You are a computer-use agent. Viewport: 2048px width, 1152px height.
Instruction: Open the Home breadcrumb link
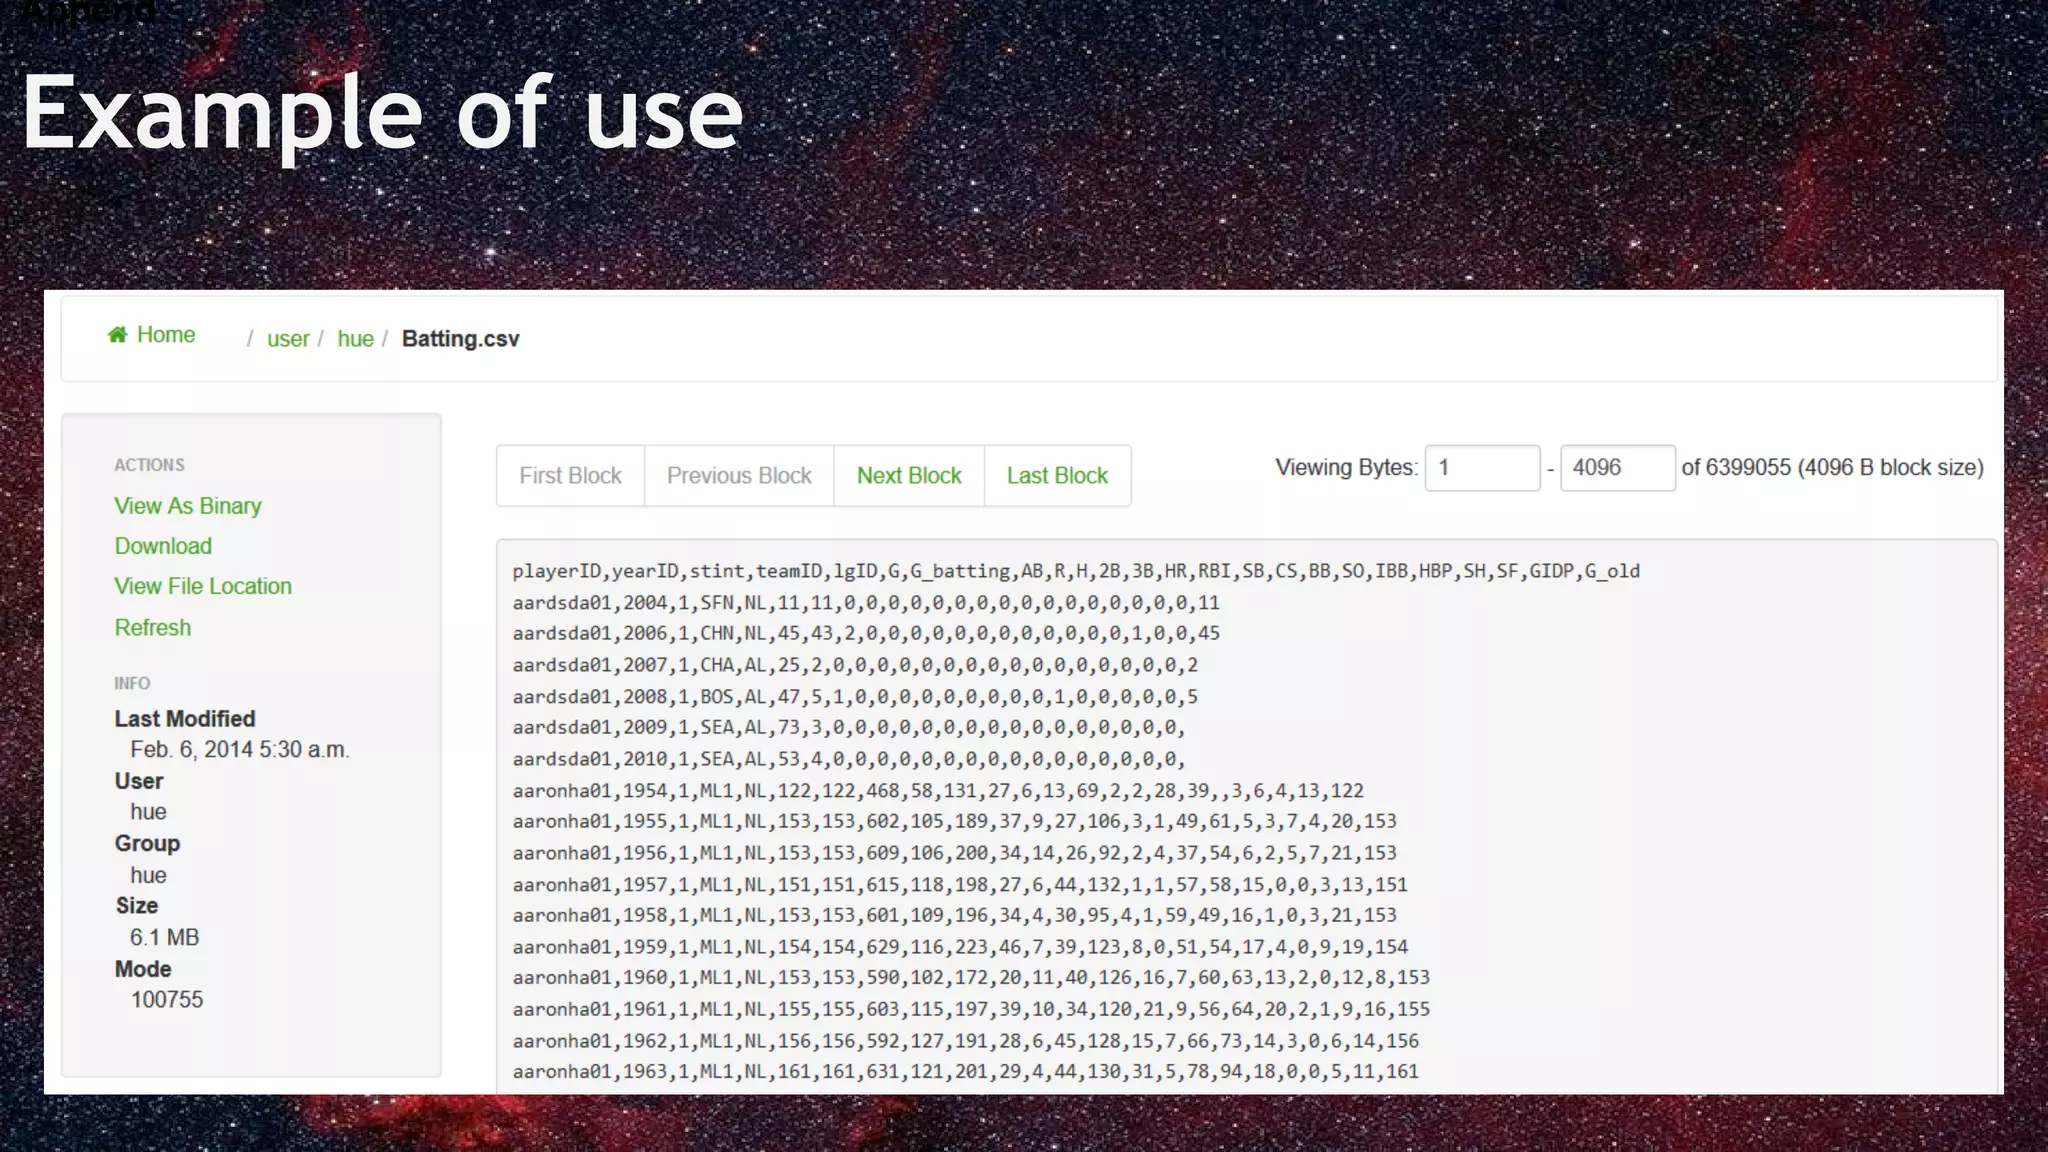click(x=165, y=335)
